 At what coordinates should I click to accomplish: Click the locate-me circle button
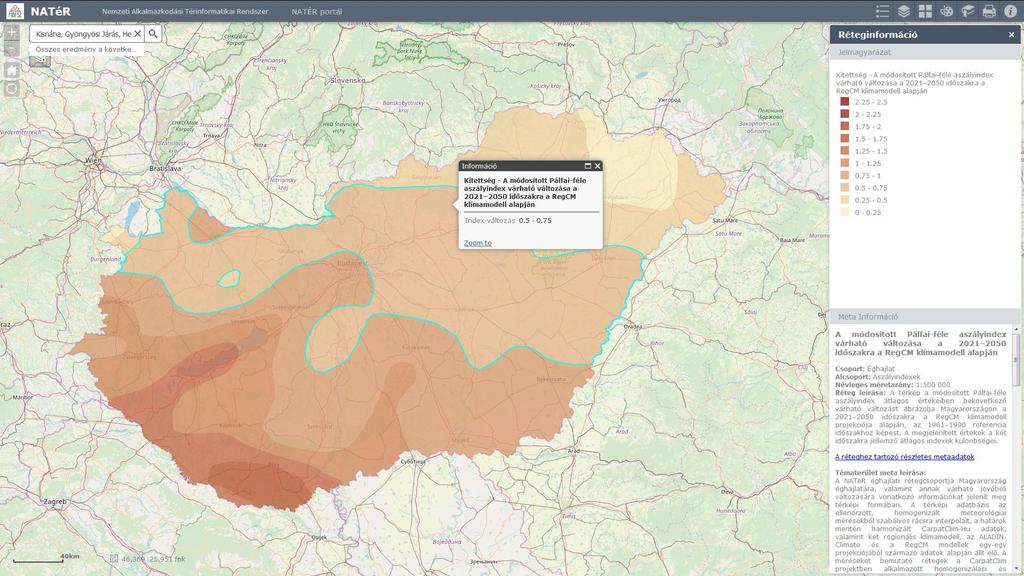tap(12, 88)
